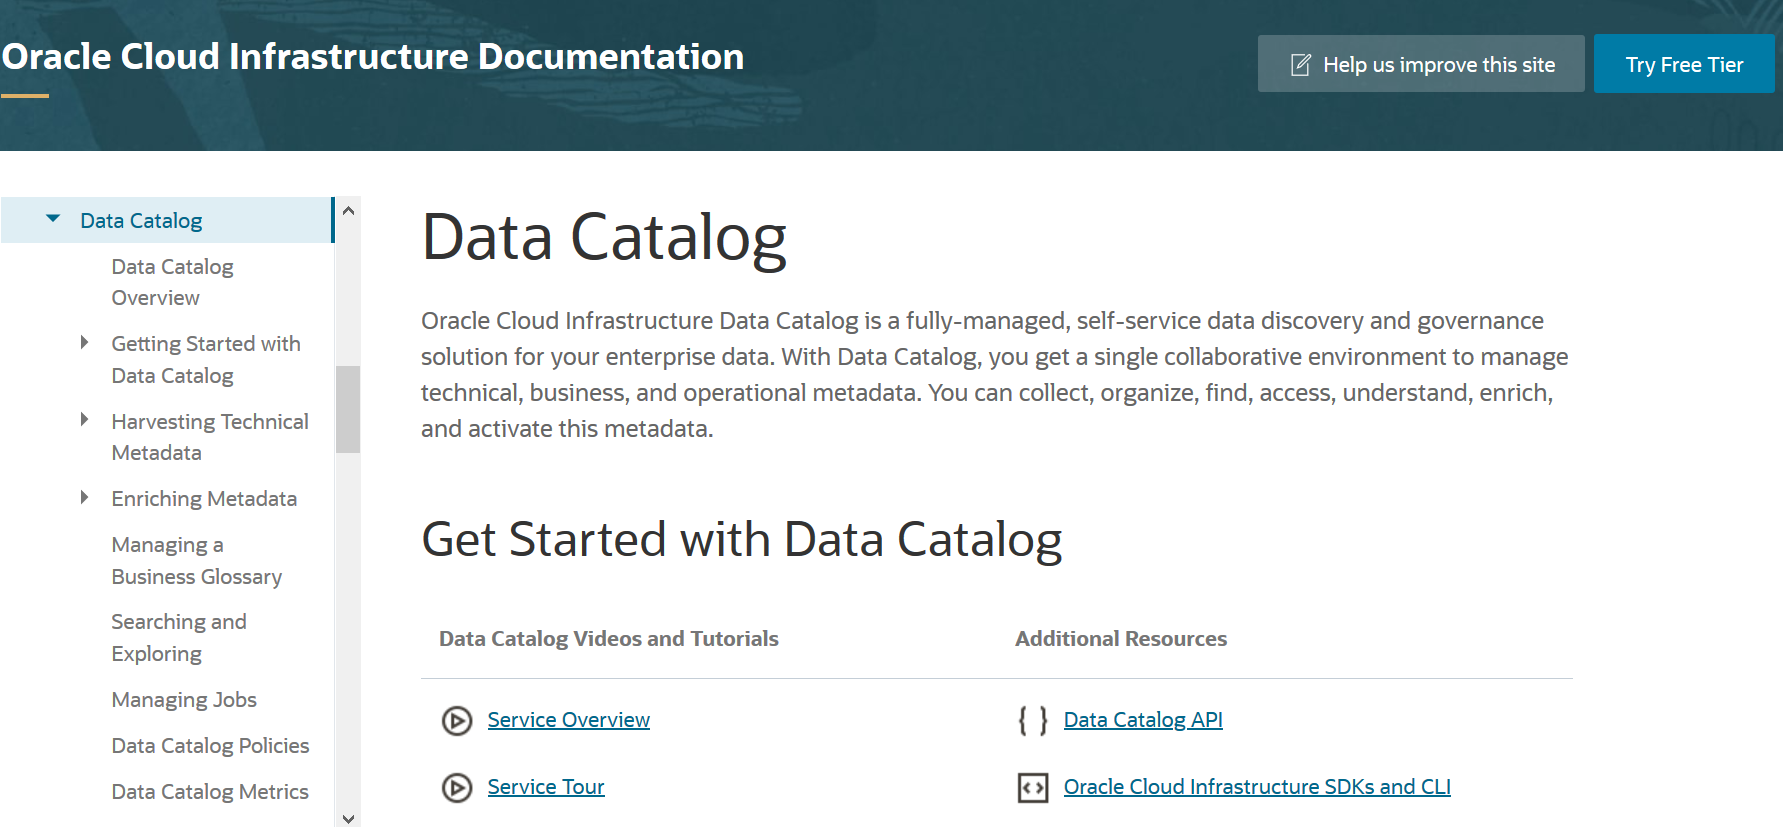Screen dimensions: 1783x827
Task: Select Data Catalog in the navigation tree
Action: (x=141, y=220)
